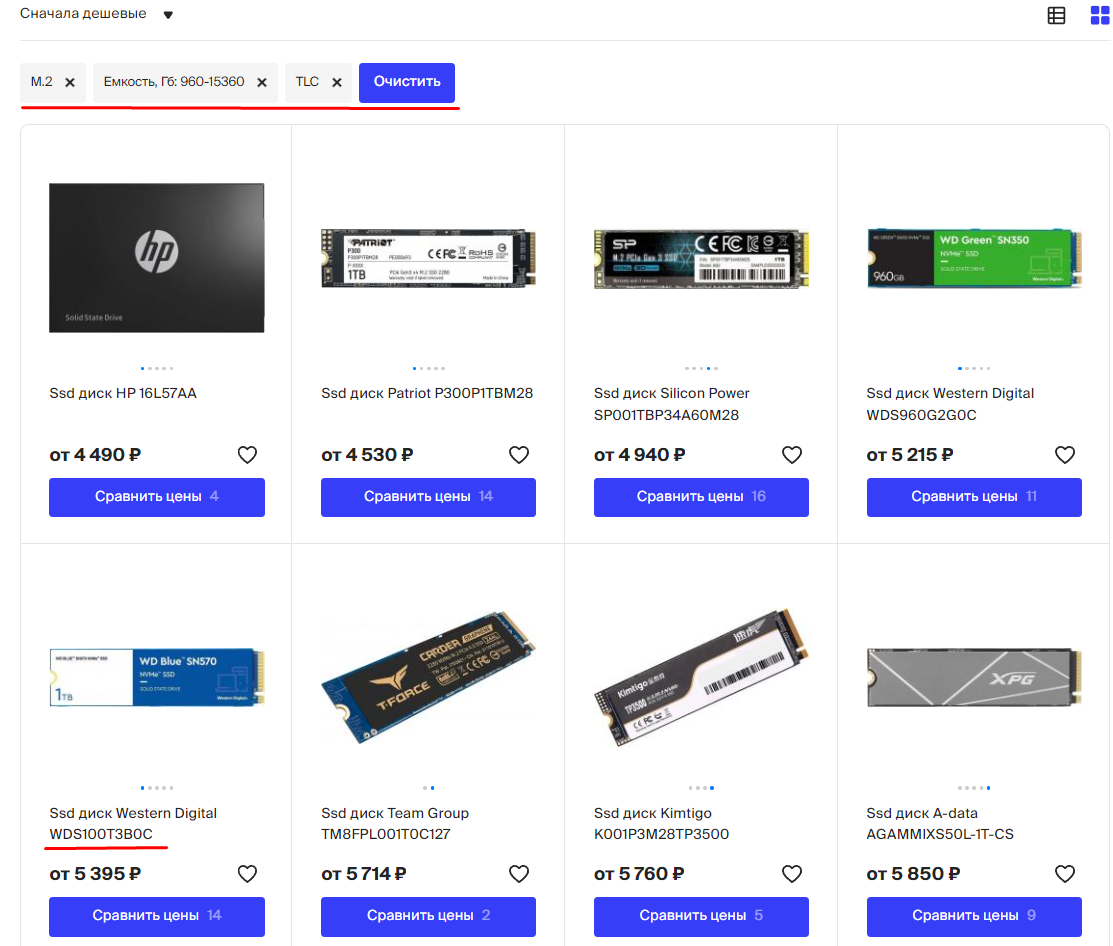The width and height of the screenshot is (1113, 946).
Task: Add WDS100T3B0C to favorites
Action: click(247, 874)
